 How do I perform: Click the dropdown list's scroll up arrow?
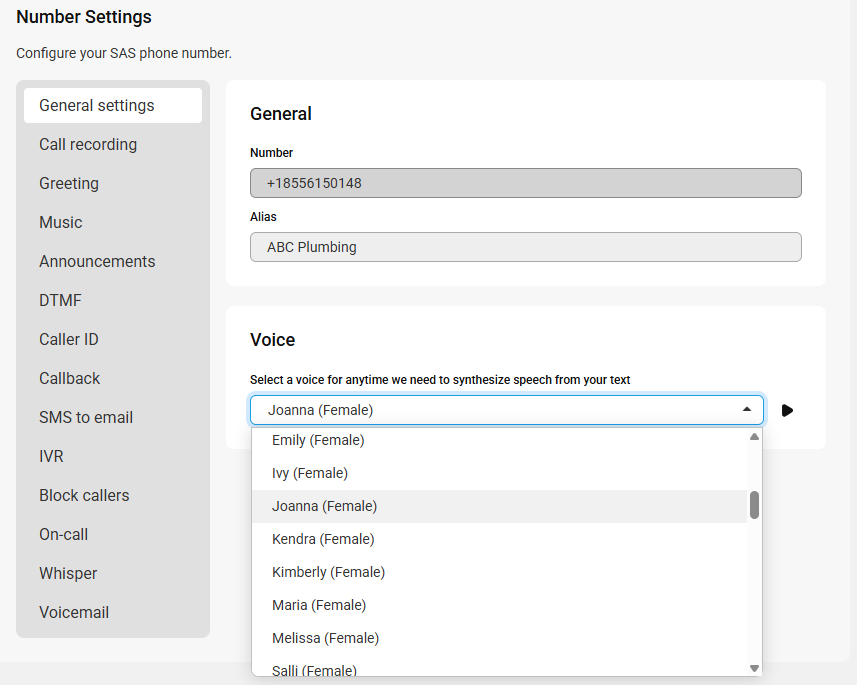pos(754,436)
